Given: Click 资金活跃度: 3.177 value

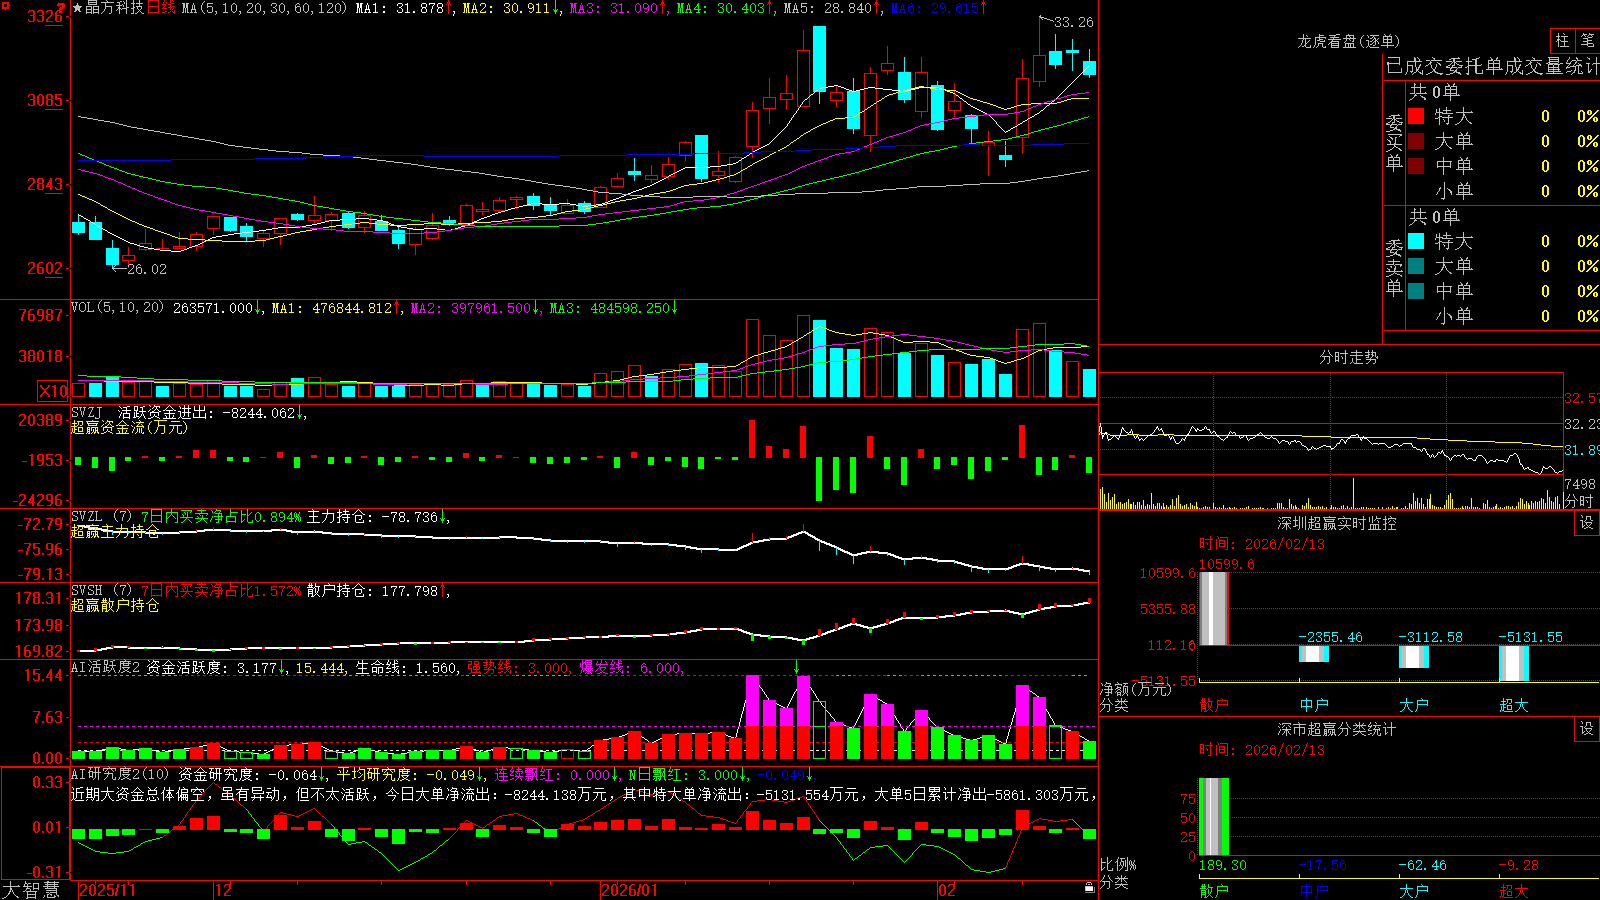Looking at the screenshot, I should tap(212, 667).
